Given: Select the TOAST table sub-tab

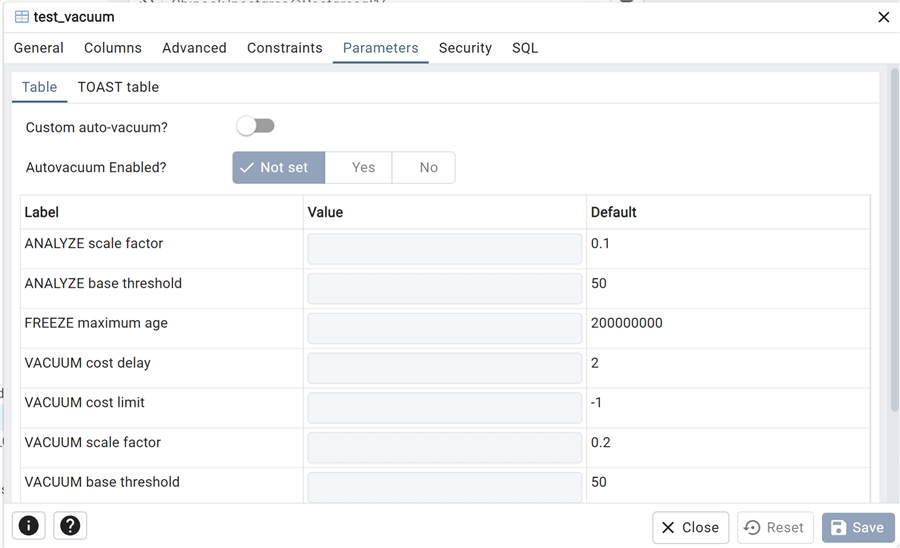Looking at the screenshot, I should tap(118, 87).
